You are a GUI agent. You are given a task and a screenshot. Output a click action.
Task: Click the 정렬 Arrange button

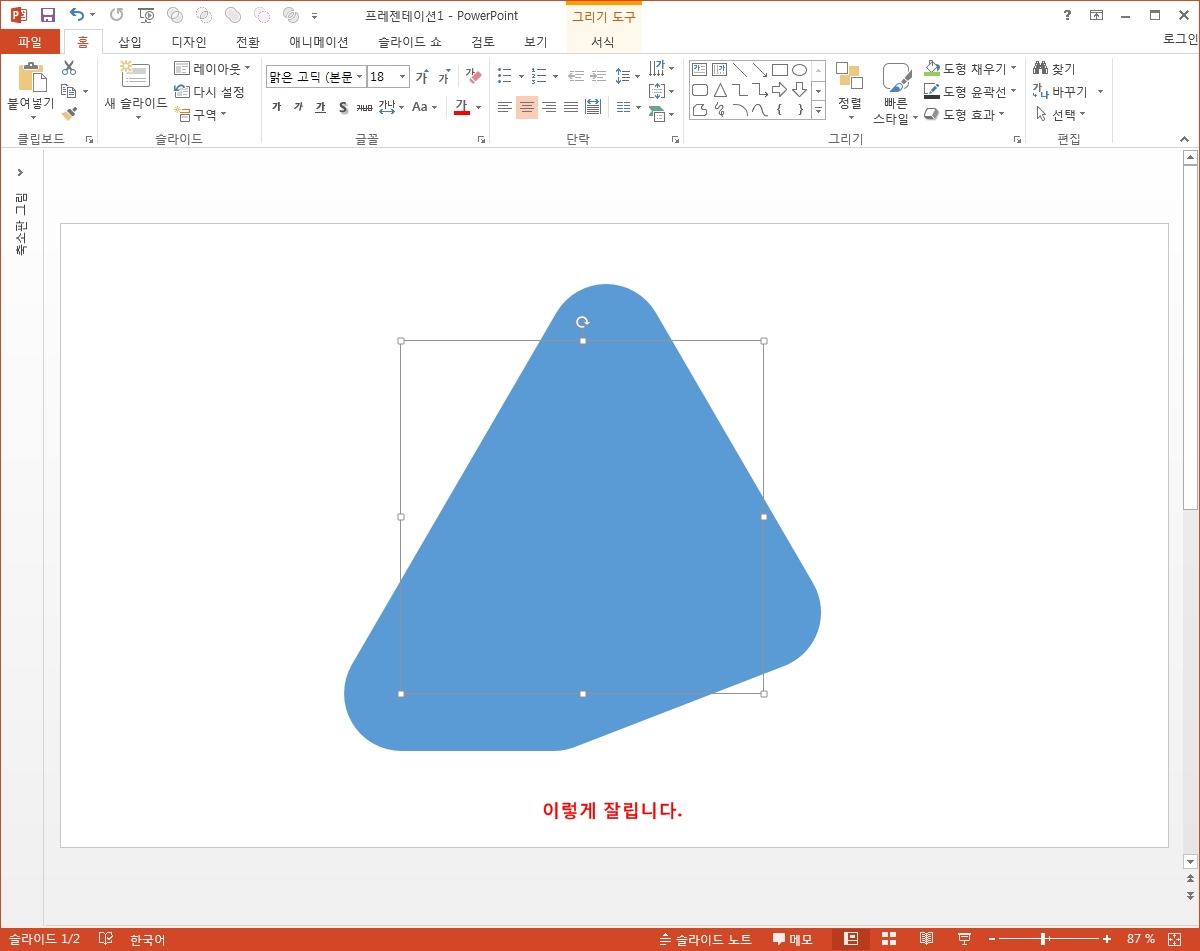tap(849, 90)
